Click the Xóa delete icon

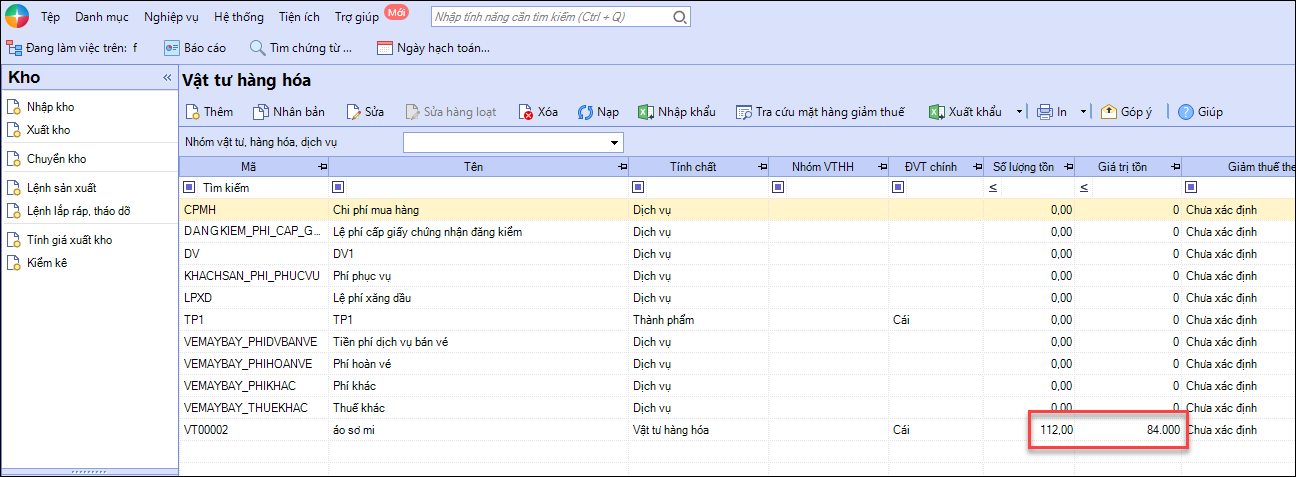(526, 112)
